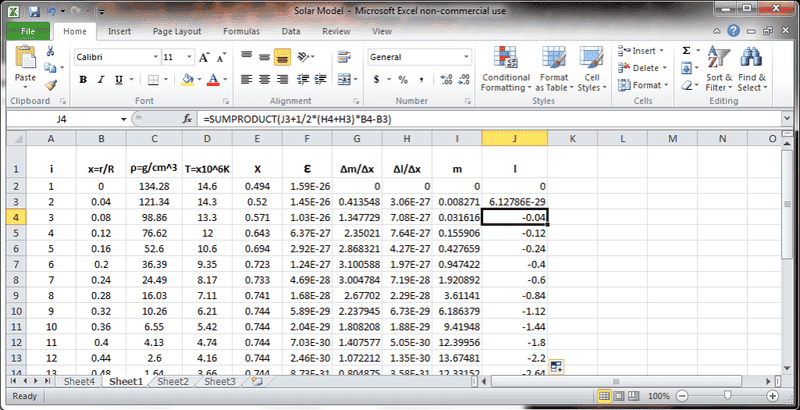Increase font size with Grow Font icon
800x410 pixels.
coord(204,57)
